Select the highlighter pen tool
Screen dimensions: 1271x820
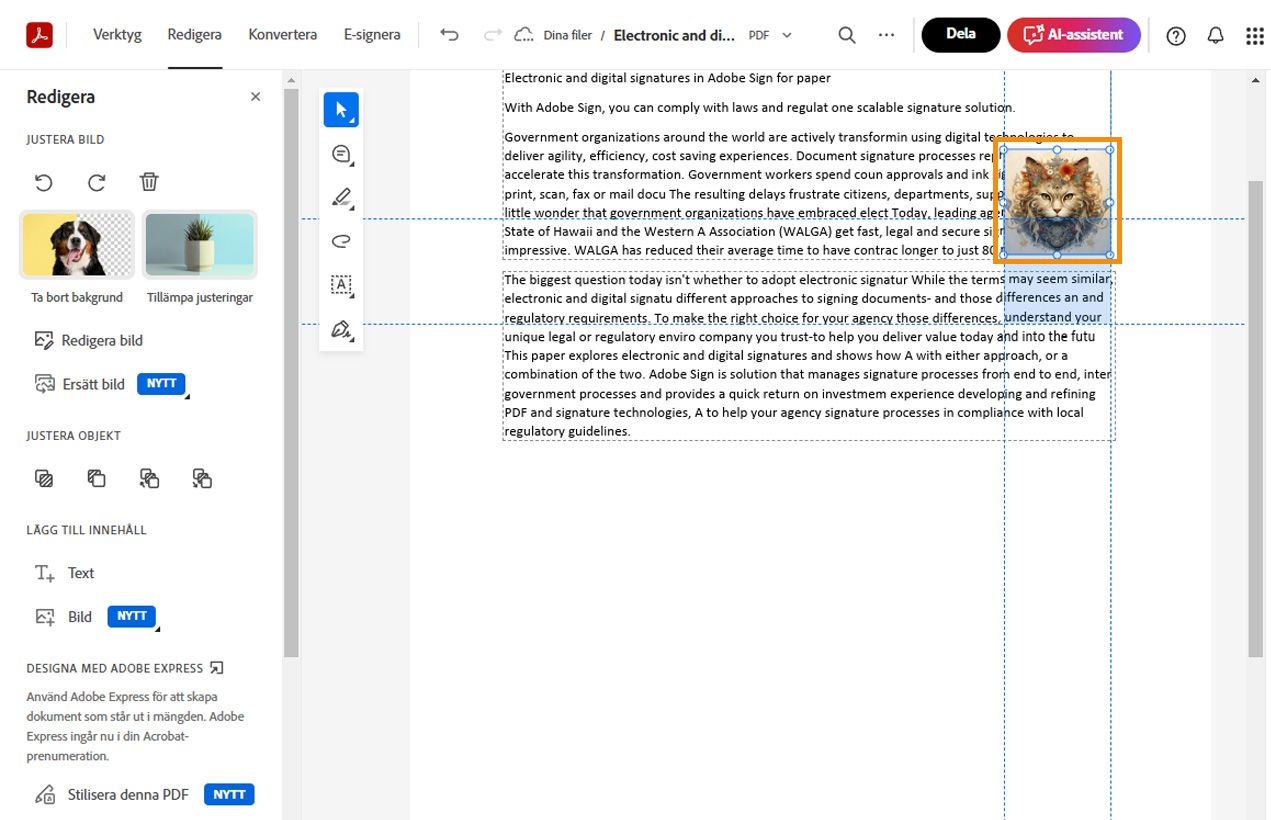coord(341,198)
